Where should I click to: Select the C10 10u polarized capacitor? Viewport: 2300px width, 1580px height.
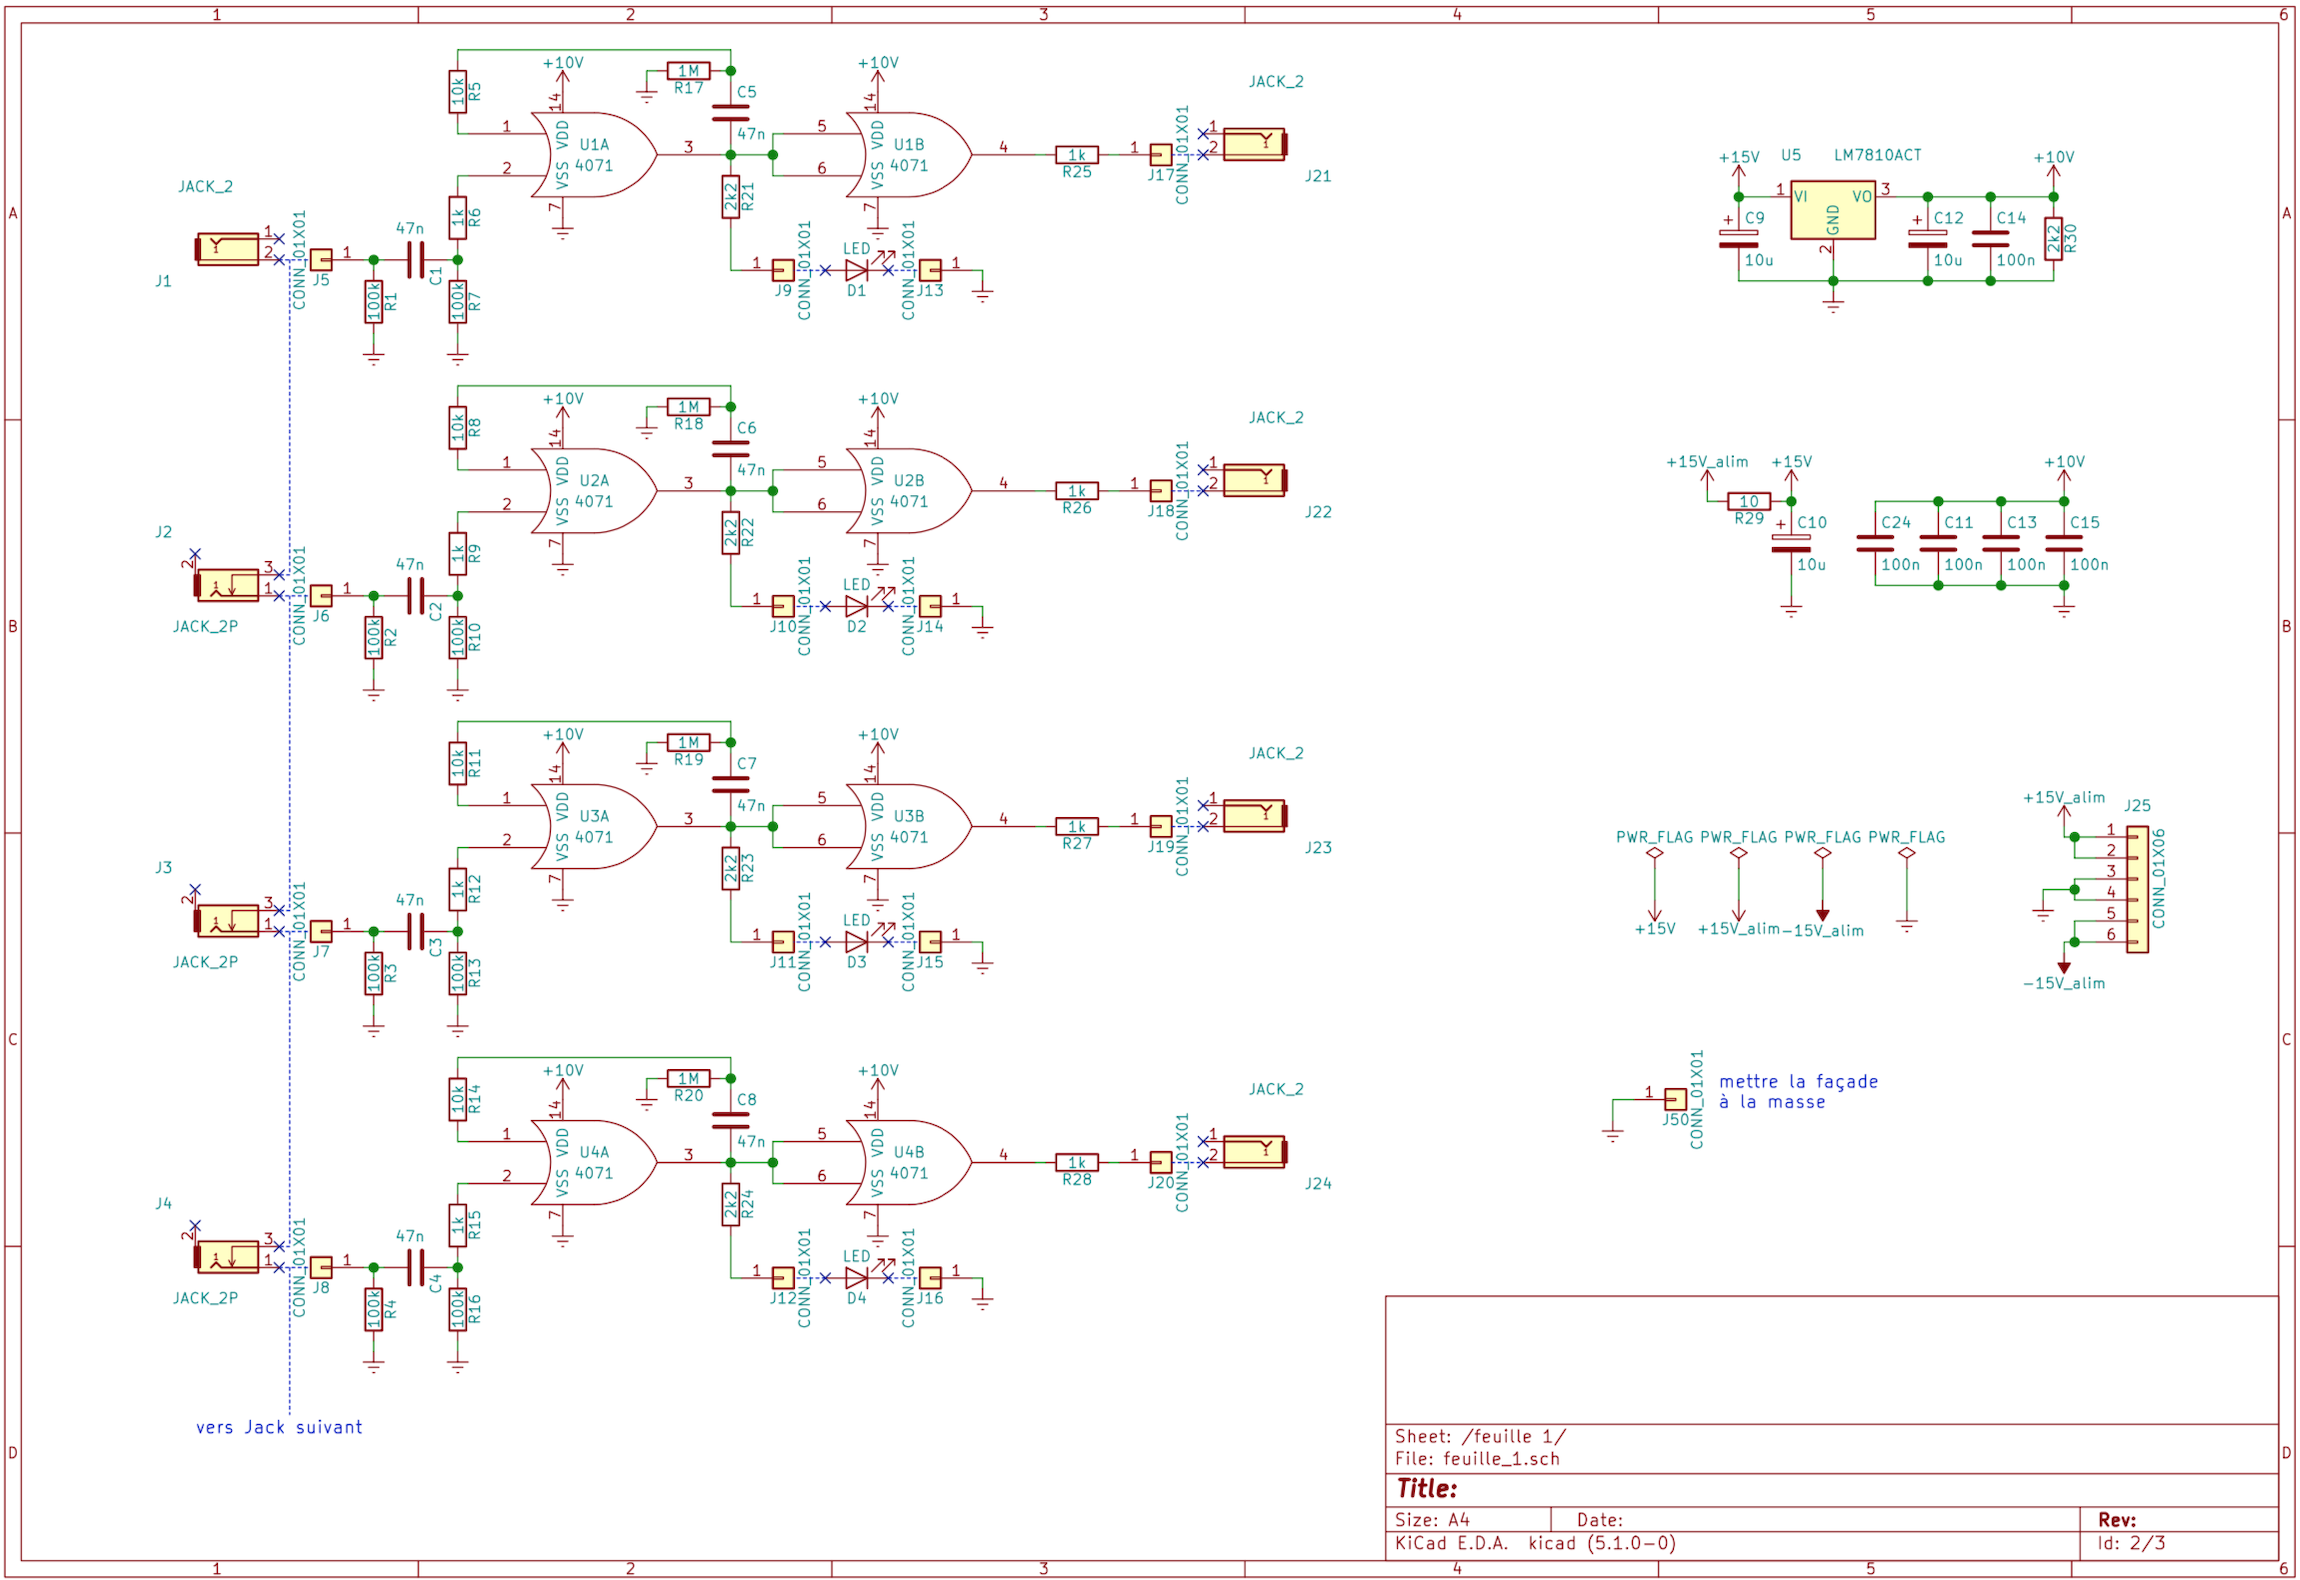[1790, 543]
